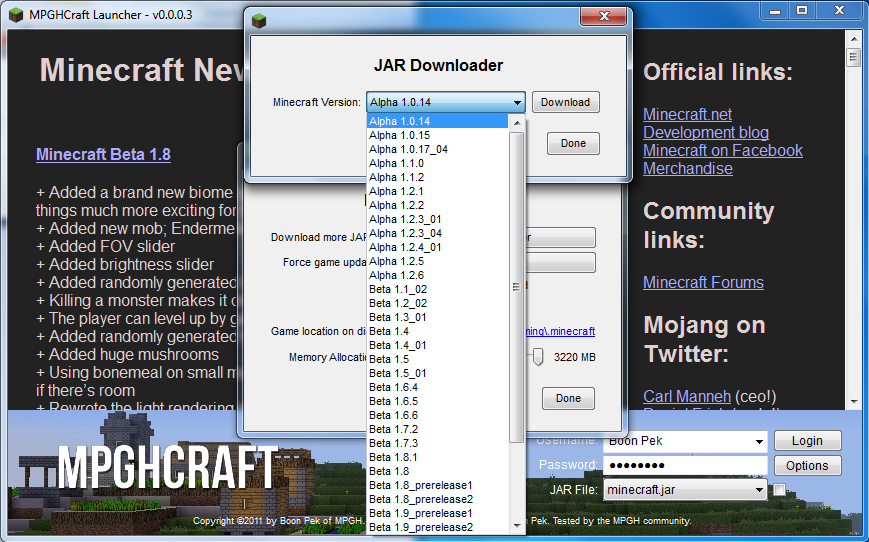
Task: Toggle the checkbox next to JAR File
Action: [779, 489]
